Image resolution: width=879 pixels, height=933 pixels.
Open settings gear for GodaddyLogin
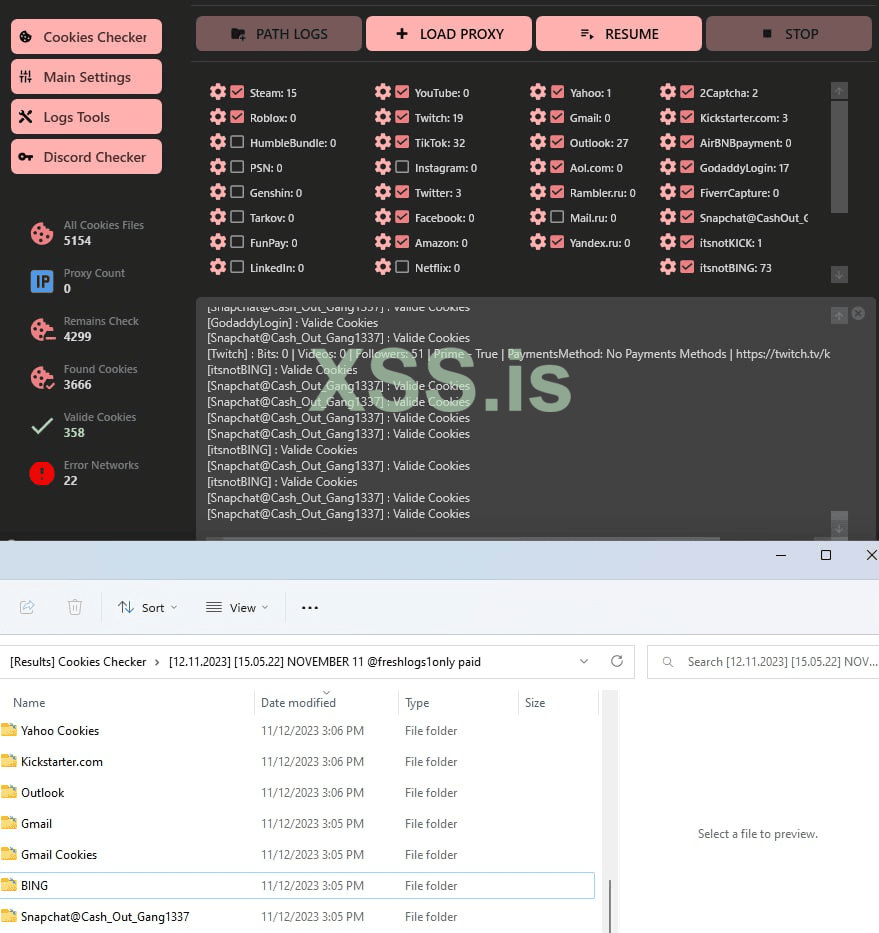click(x=668, y=167)
